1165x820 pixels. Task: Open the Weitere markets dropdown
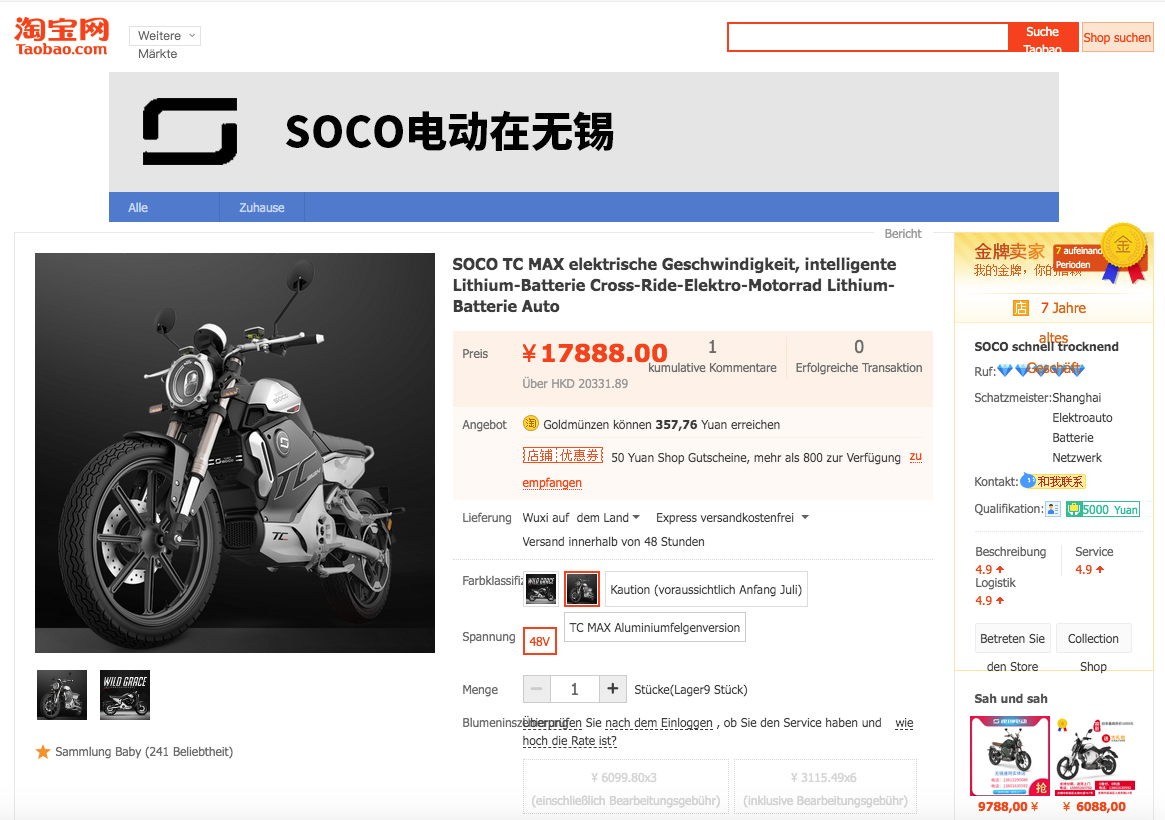[x=165, y=36]
